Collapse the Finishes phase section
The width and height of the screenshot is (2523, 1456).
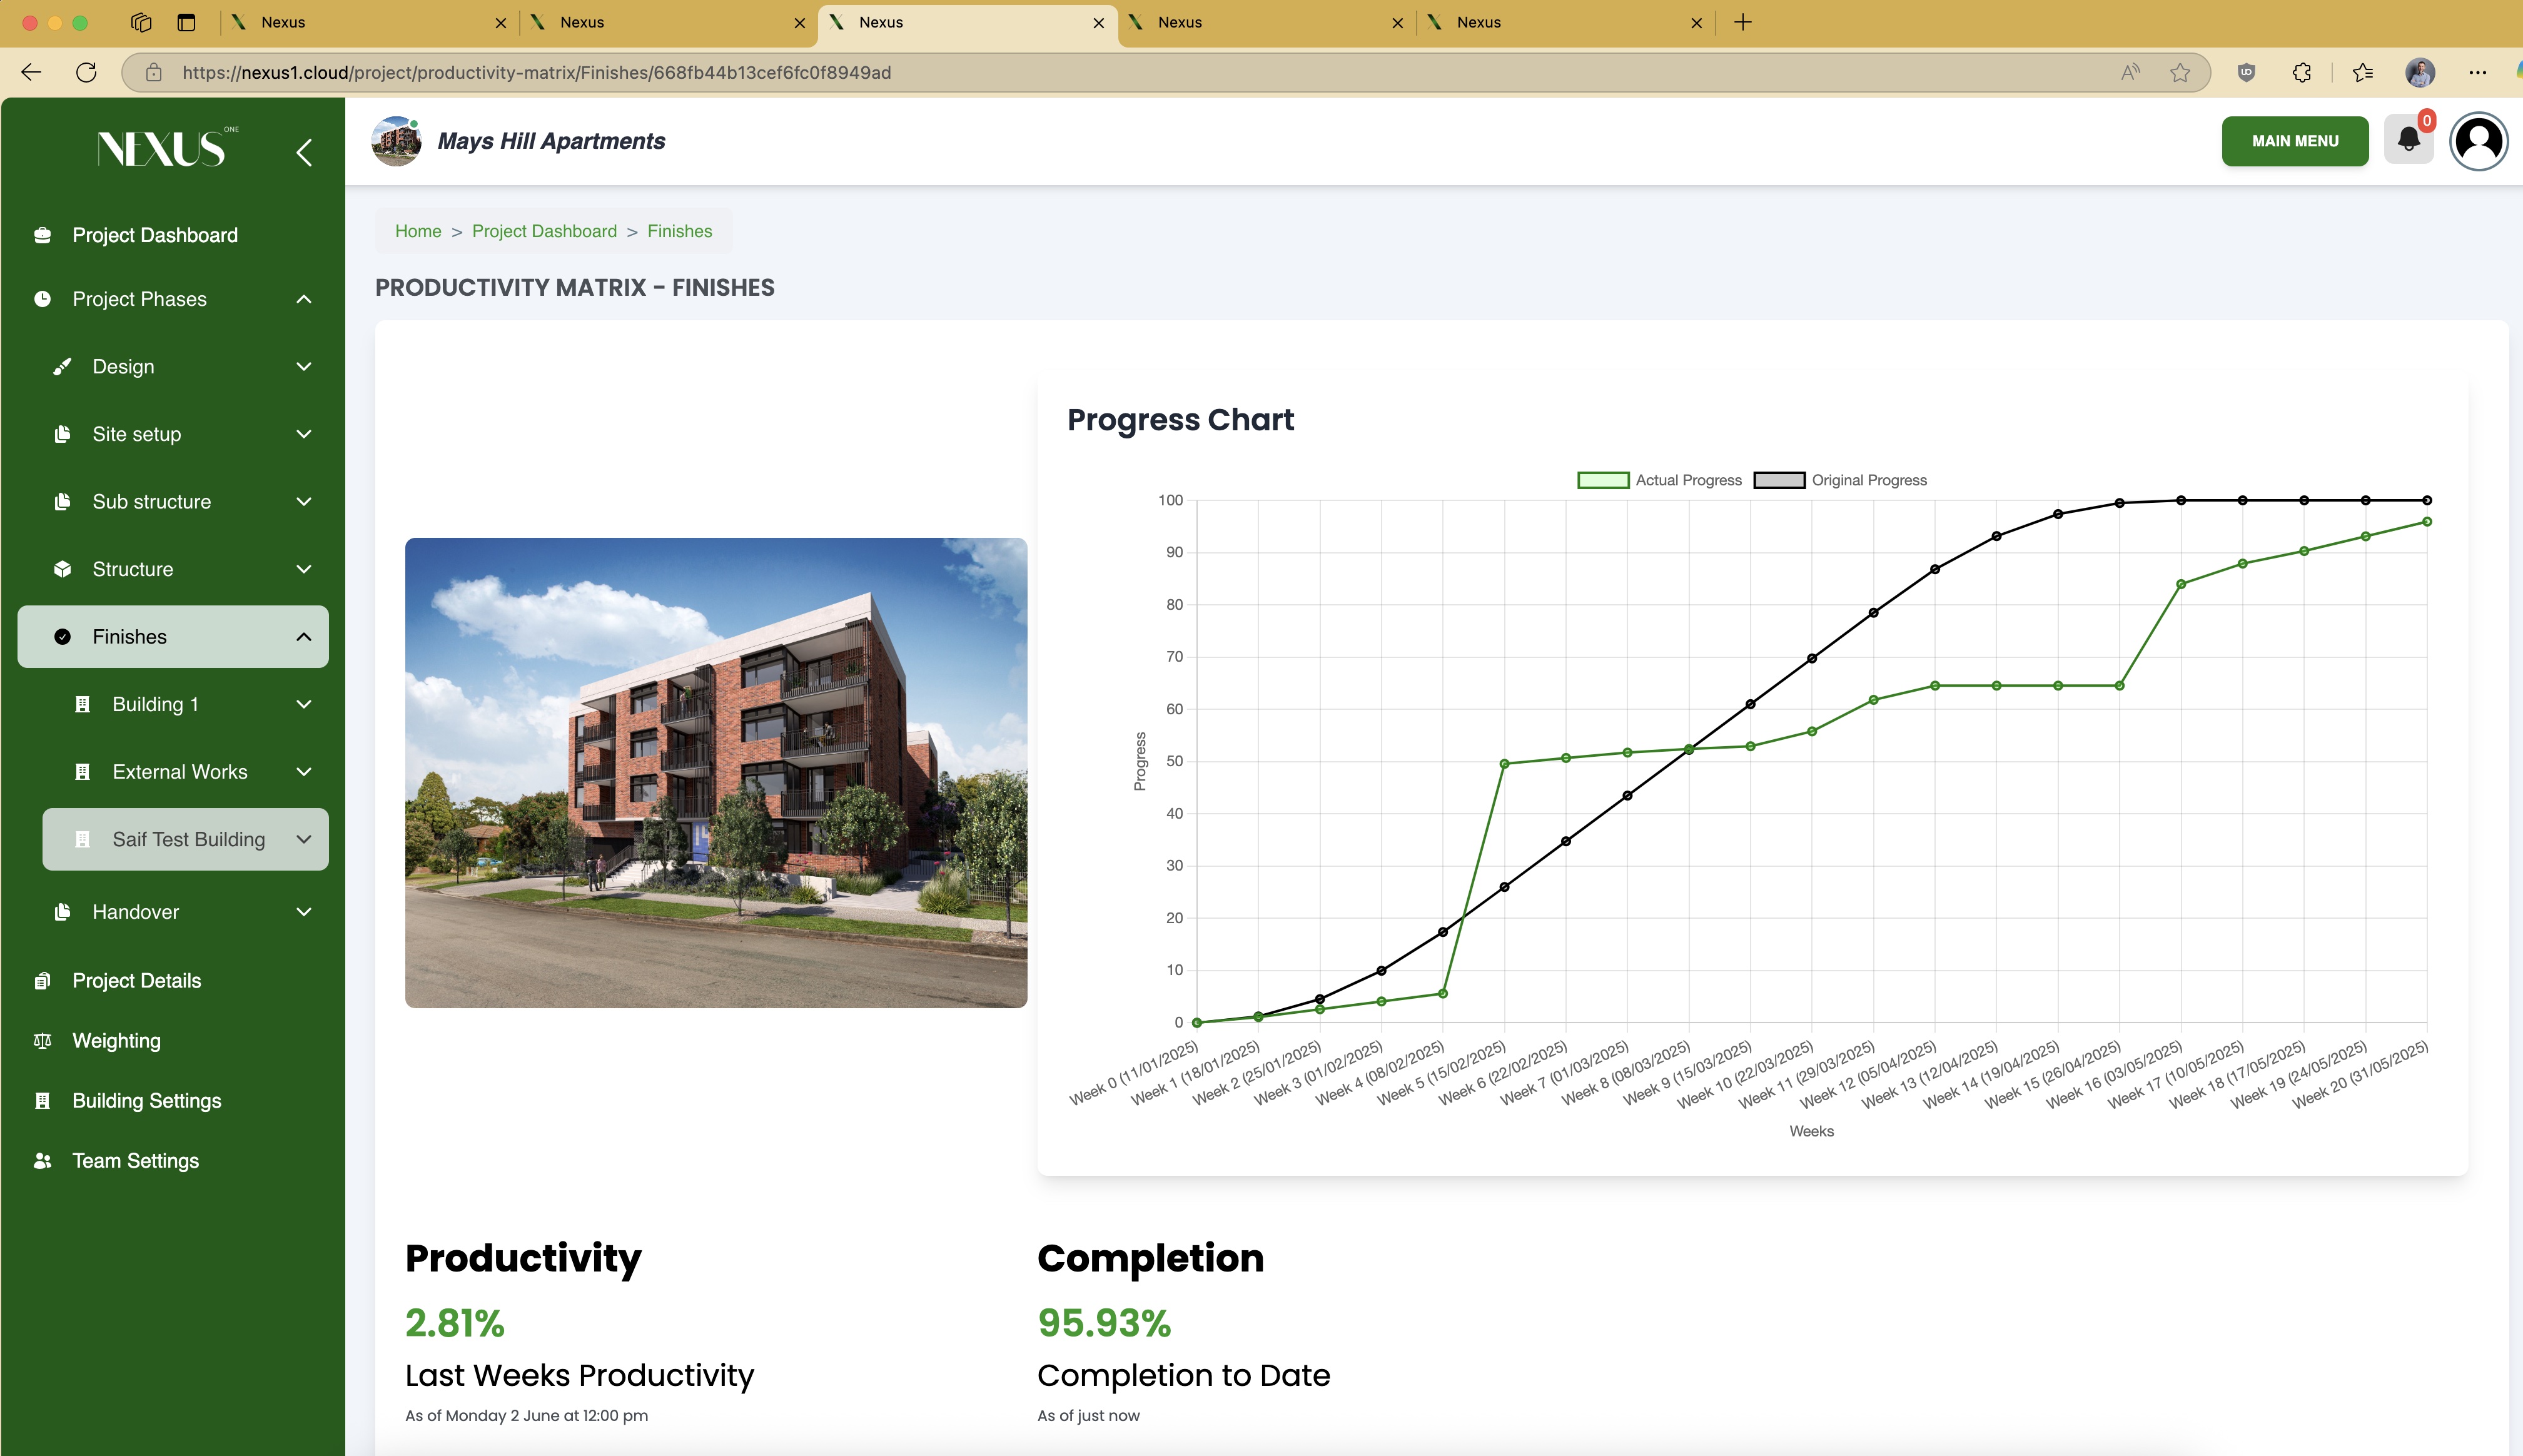click(x=304, y=636)
